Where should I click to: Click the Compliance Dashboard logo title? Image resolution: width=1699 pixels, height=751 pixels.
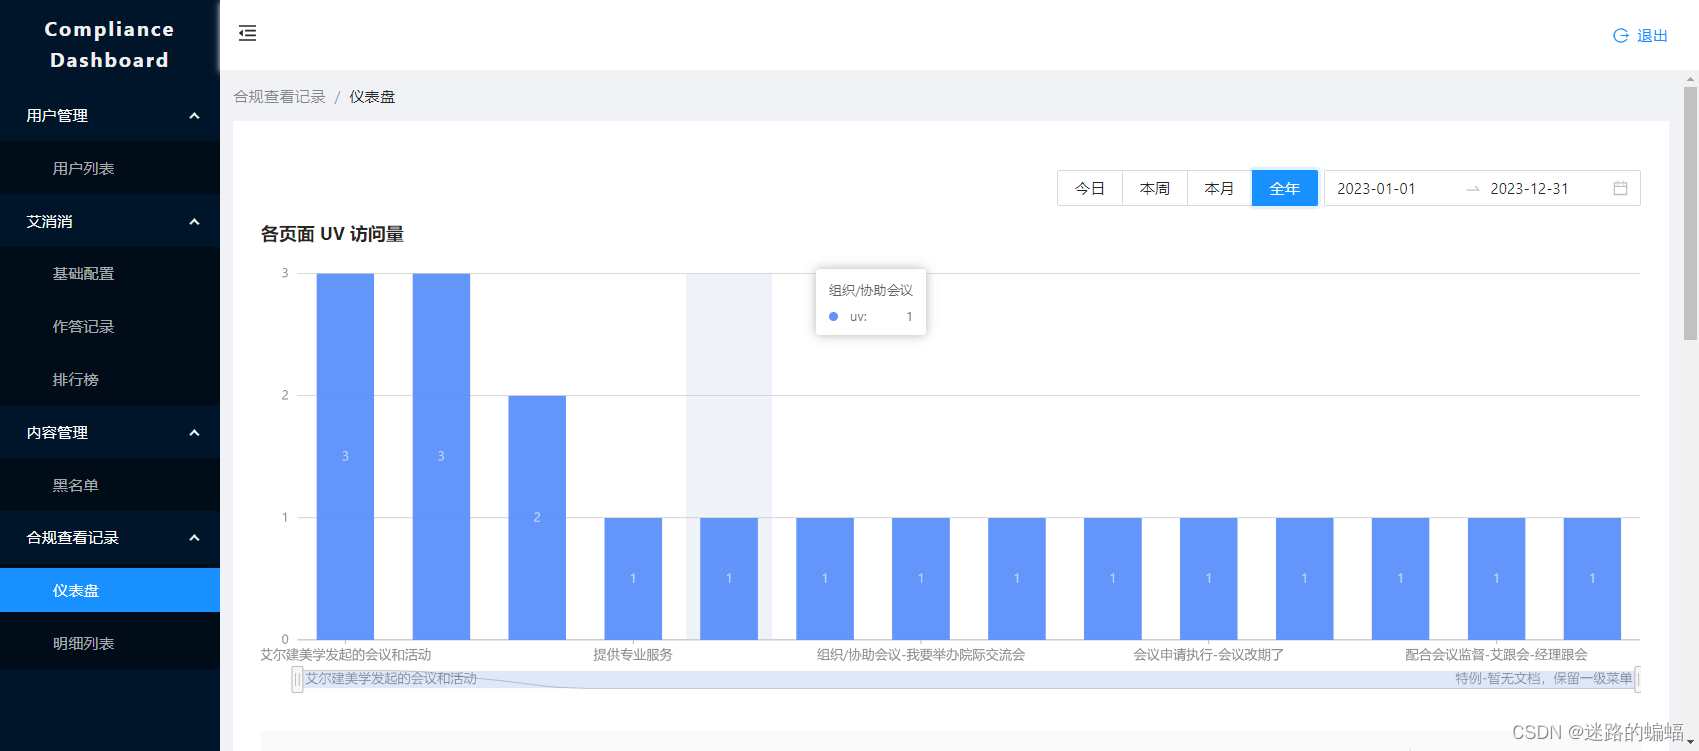(x=110, y=44)
